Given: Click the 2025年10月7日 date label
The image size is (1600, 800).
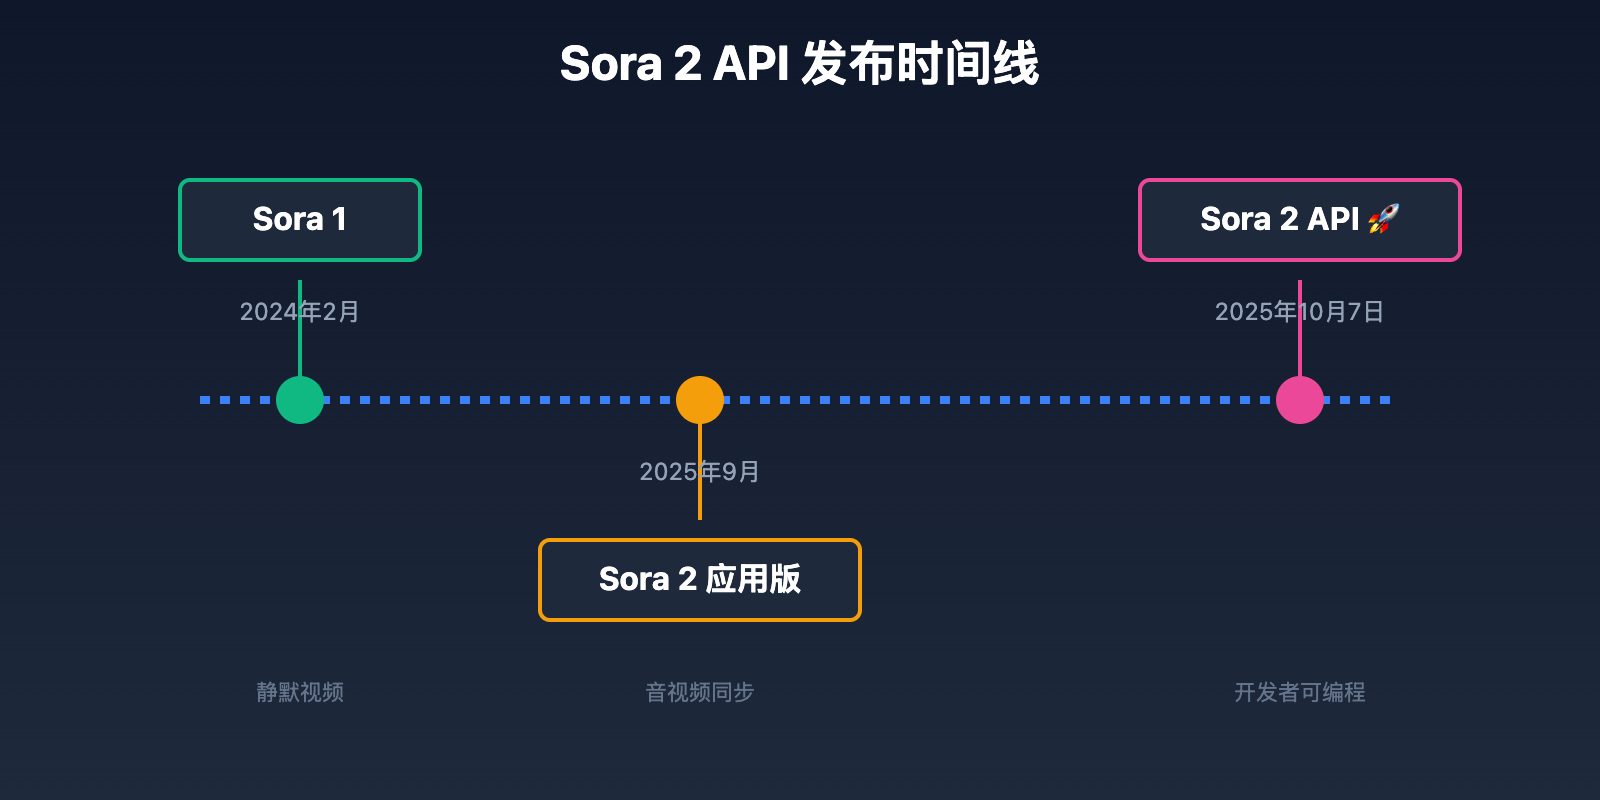Looking at the screenshot, I should pyautogui.click(x=1299, y=312).
